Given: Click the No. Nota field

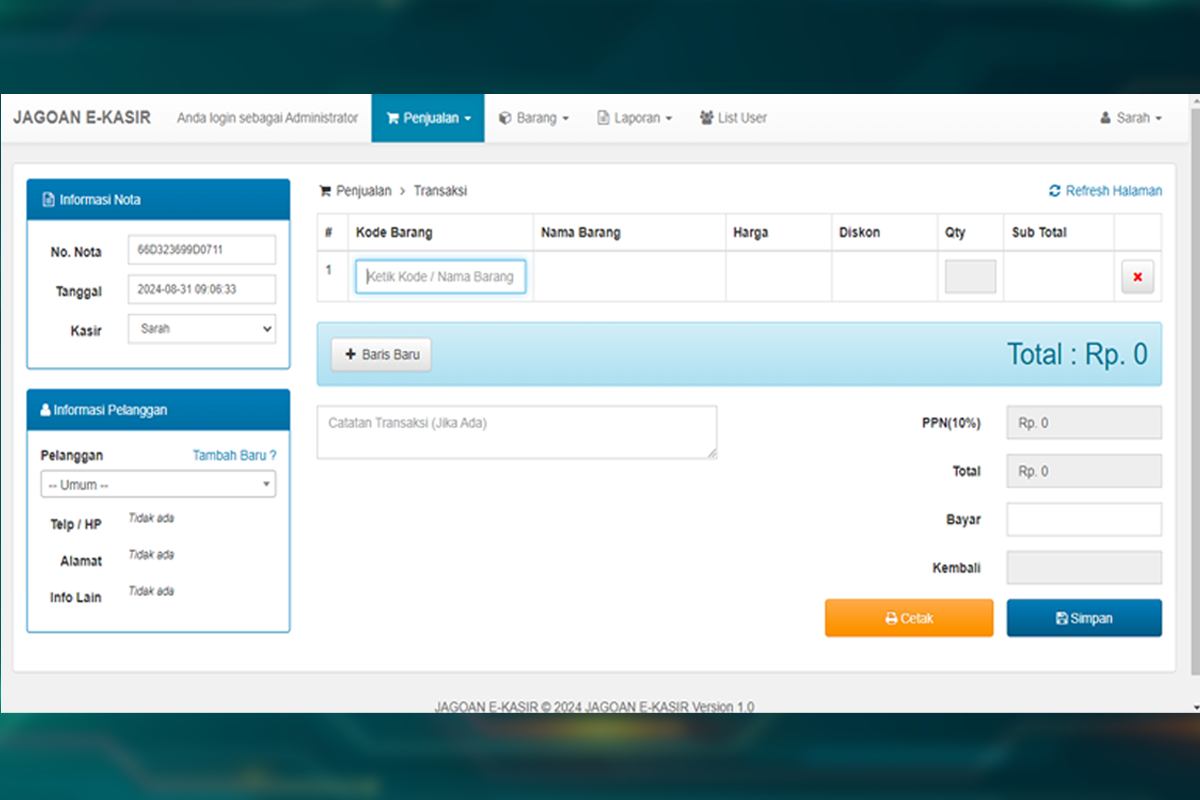Looking at the screenshot, I should (201, 250).
